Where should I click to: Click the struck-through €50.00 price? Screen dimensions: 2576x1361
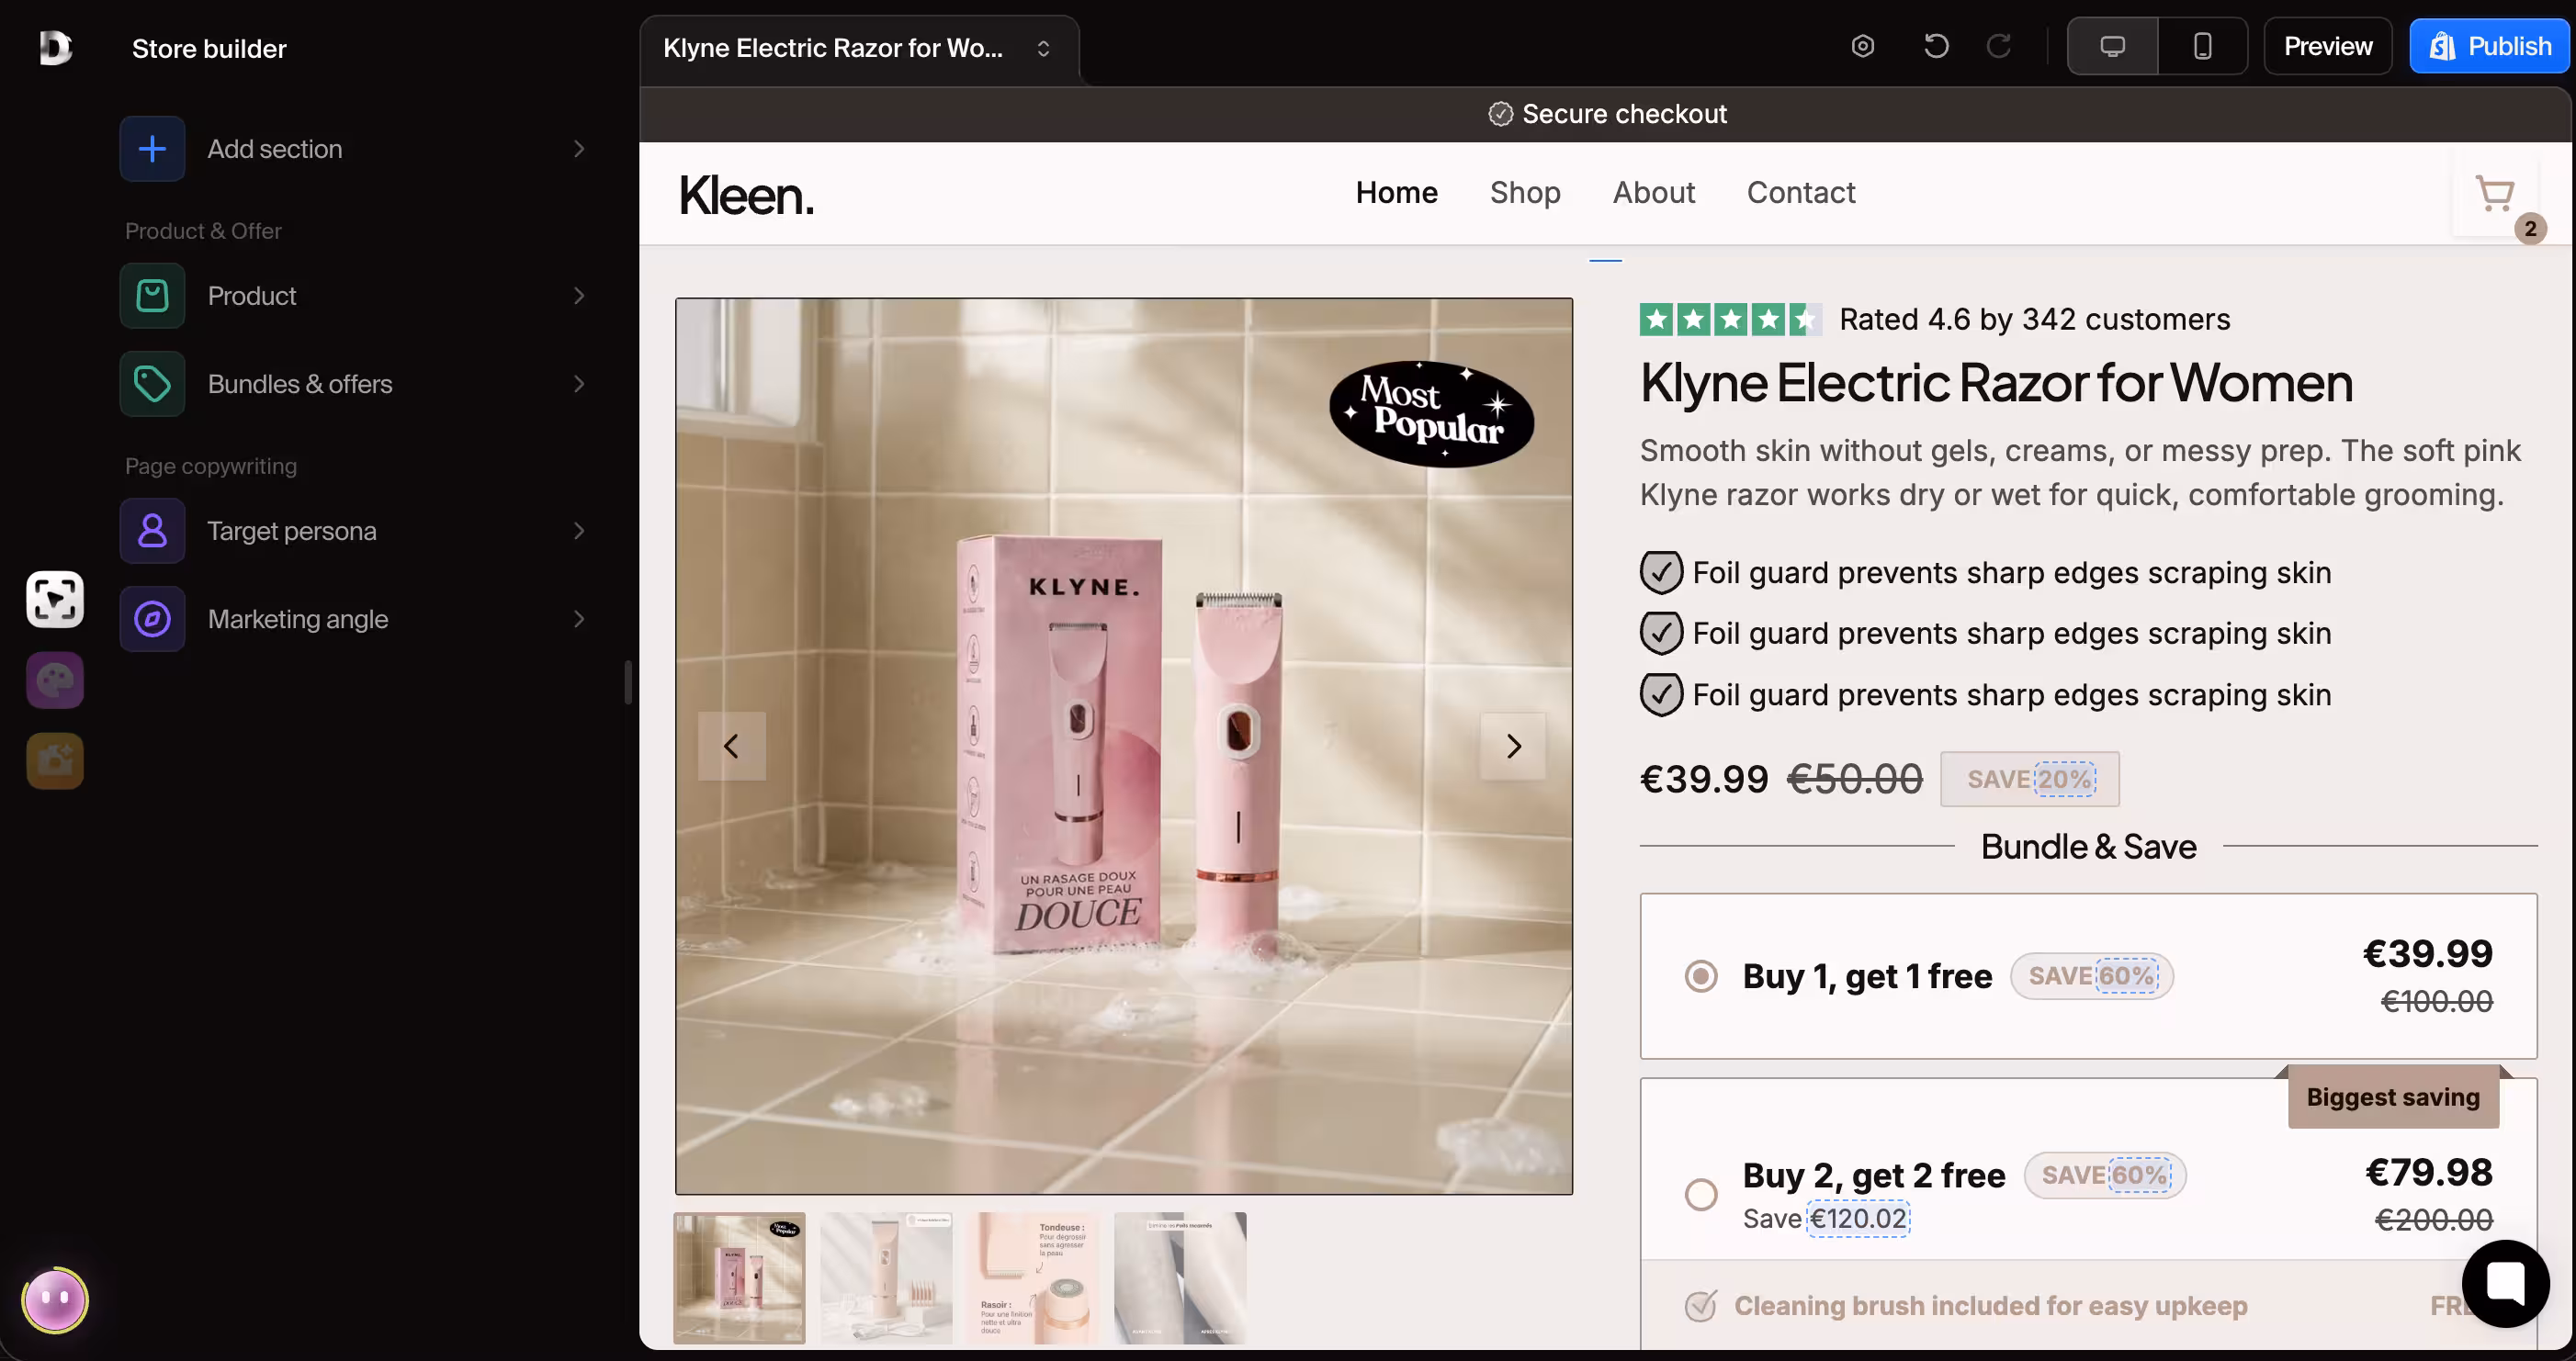1855,780
